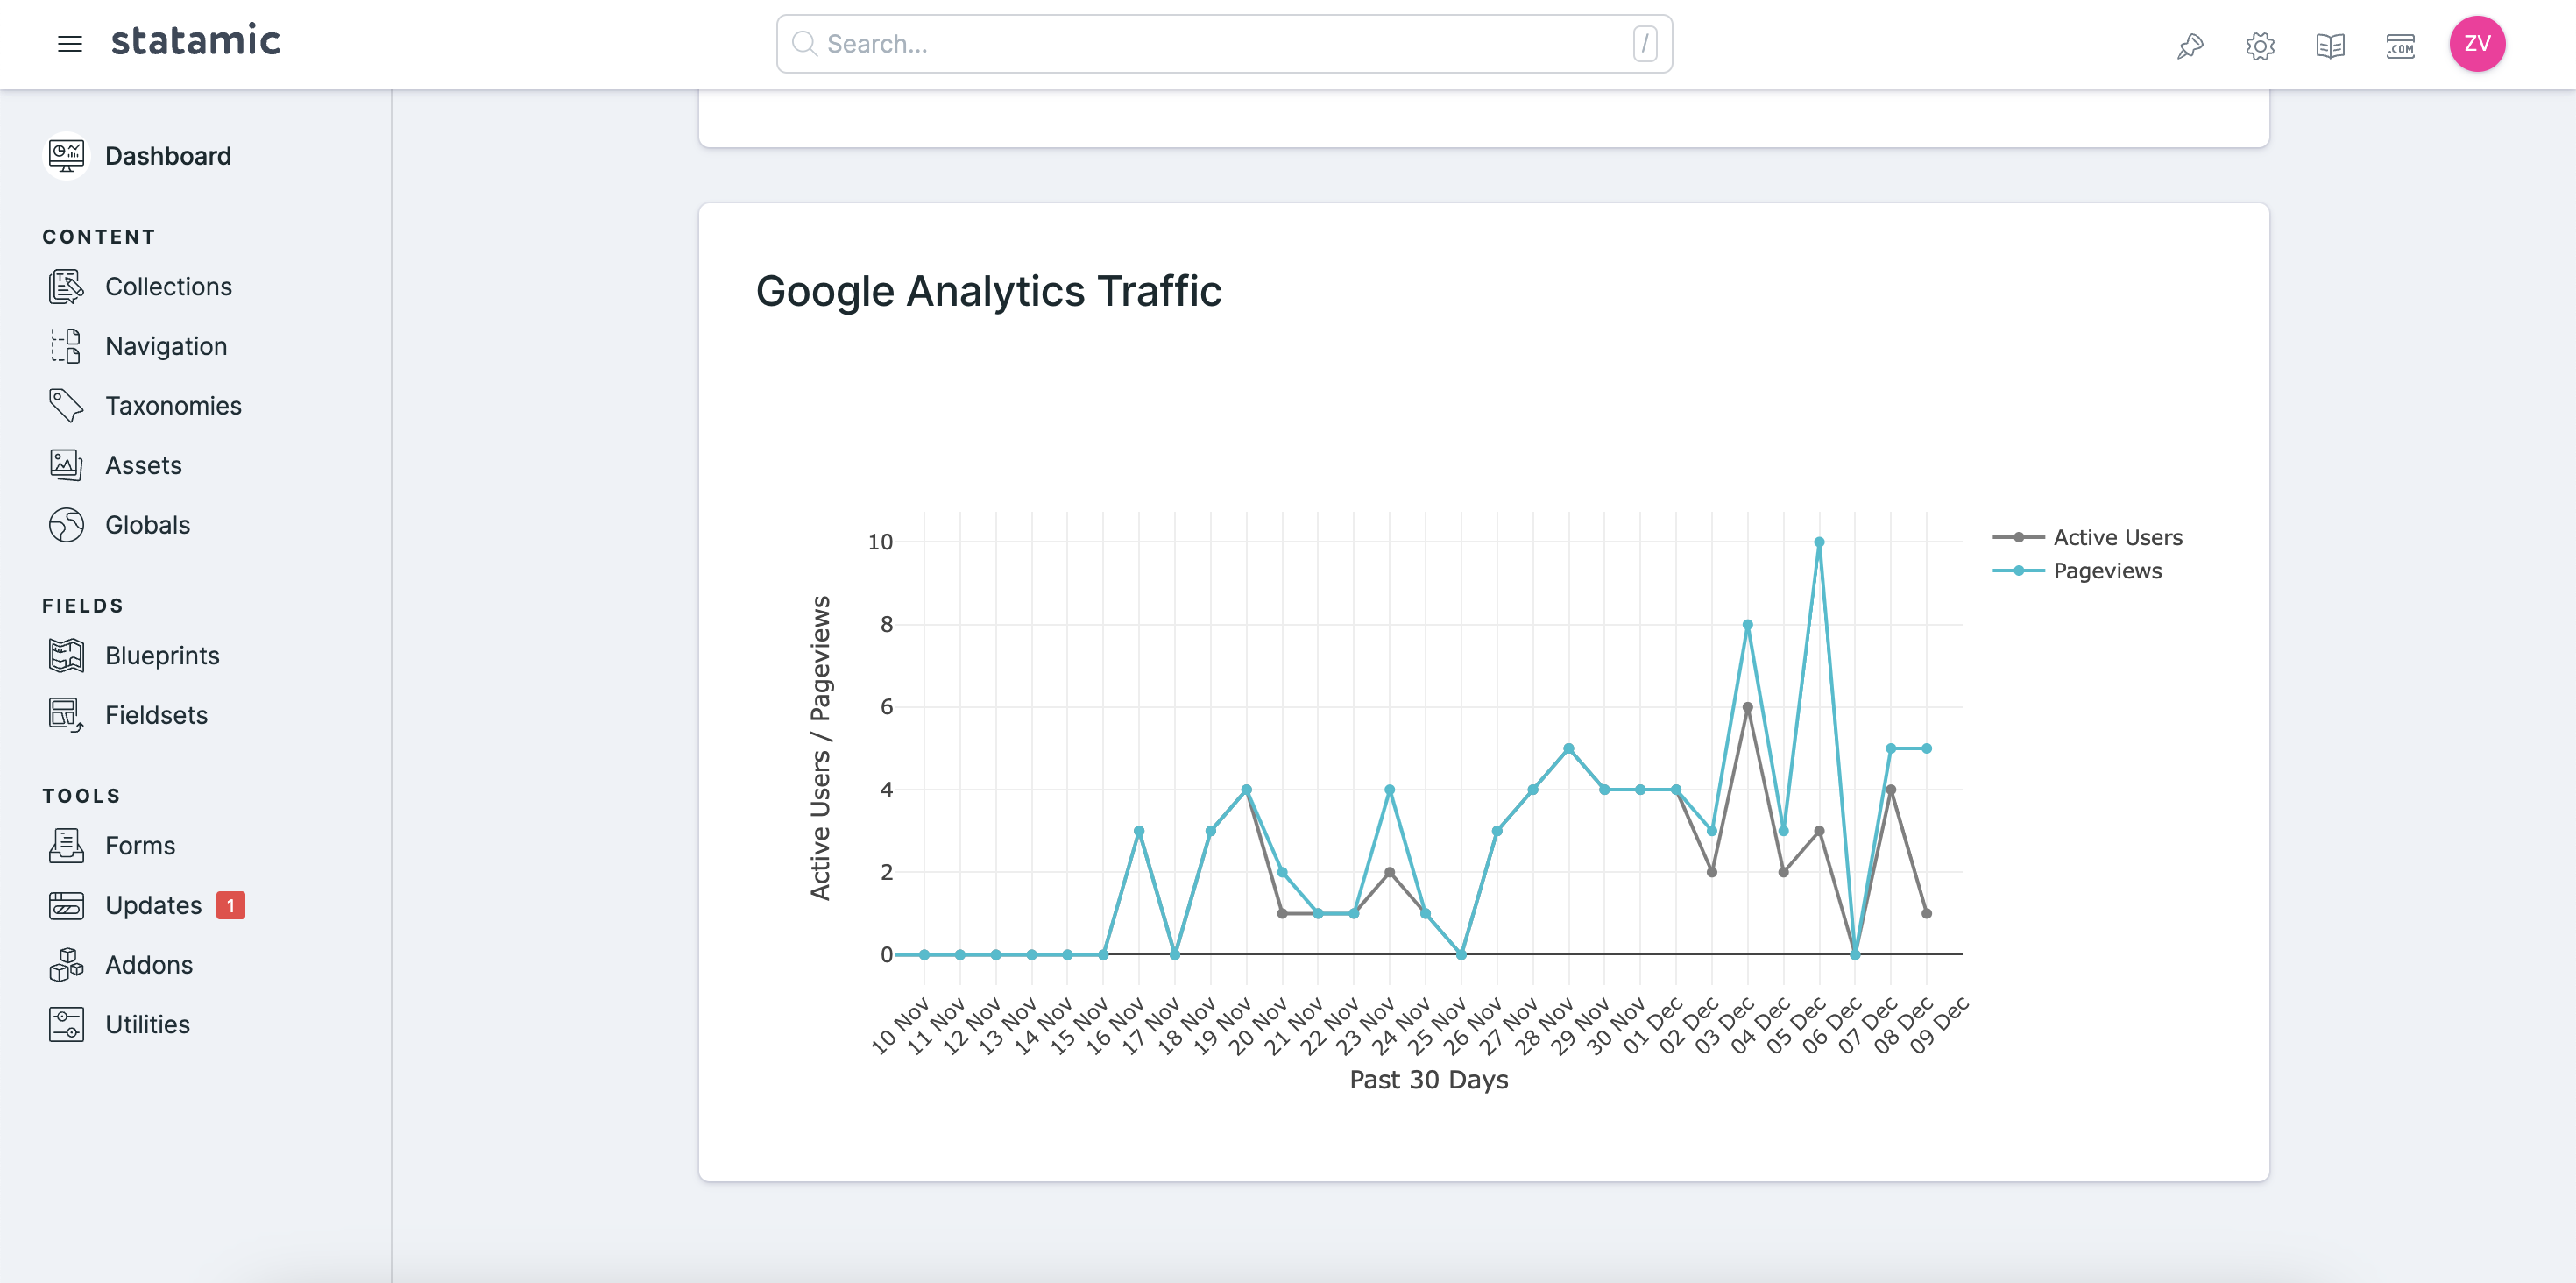
Task: Click the Globals globe icon
Action: click(x=66, y=525)
